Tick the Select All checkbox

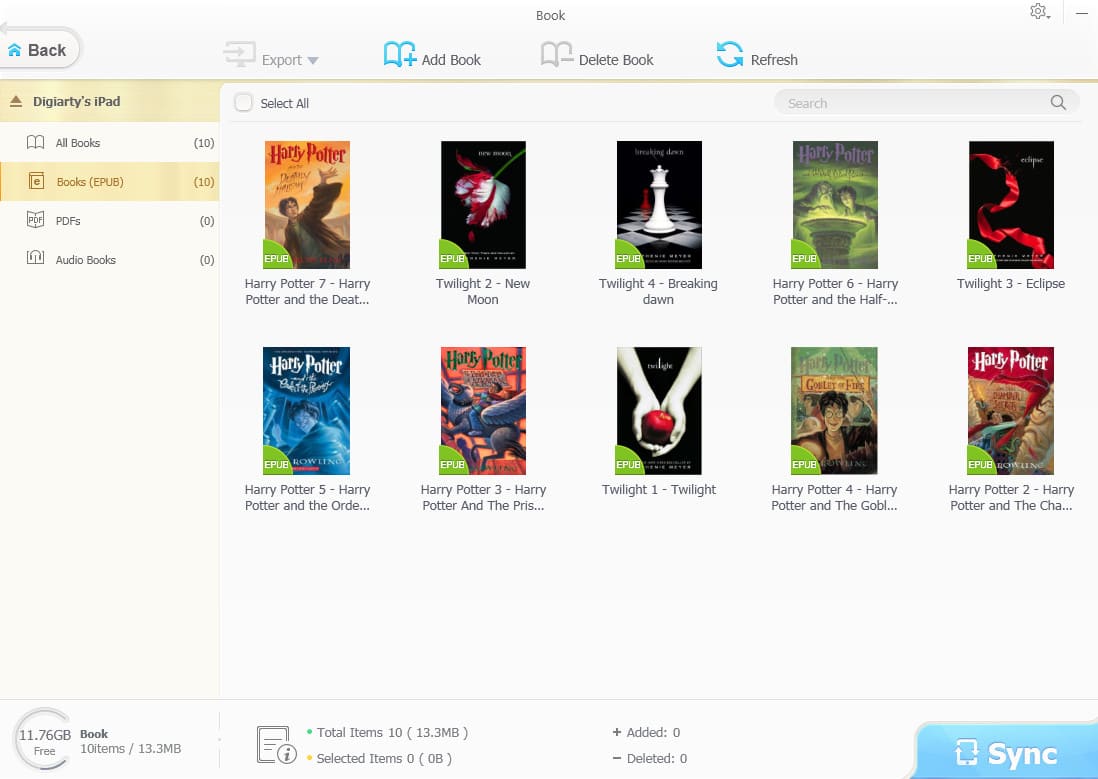[x=243, y=103]
